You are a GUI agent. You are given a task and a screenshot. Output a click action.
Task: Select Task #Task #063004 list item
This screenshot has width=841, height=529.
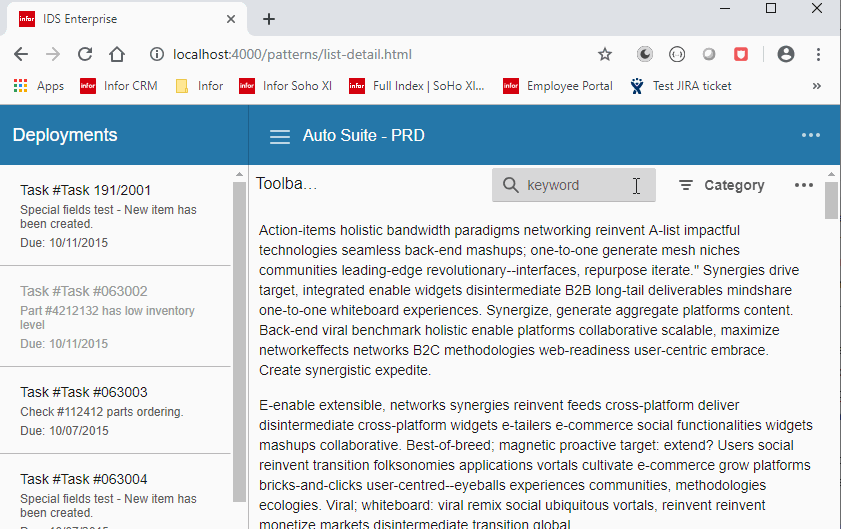tap(115, 491)
